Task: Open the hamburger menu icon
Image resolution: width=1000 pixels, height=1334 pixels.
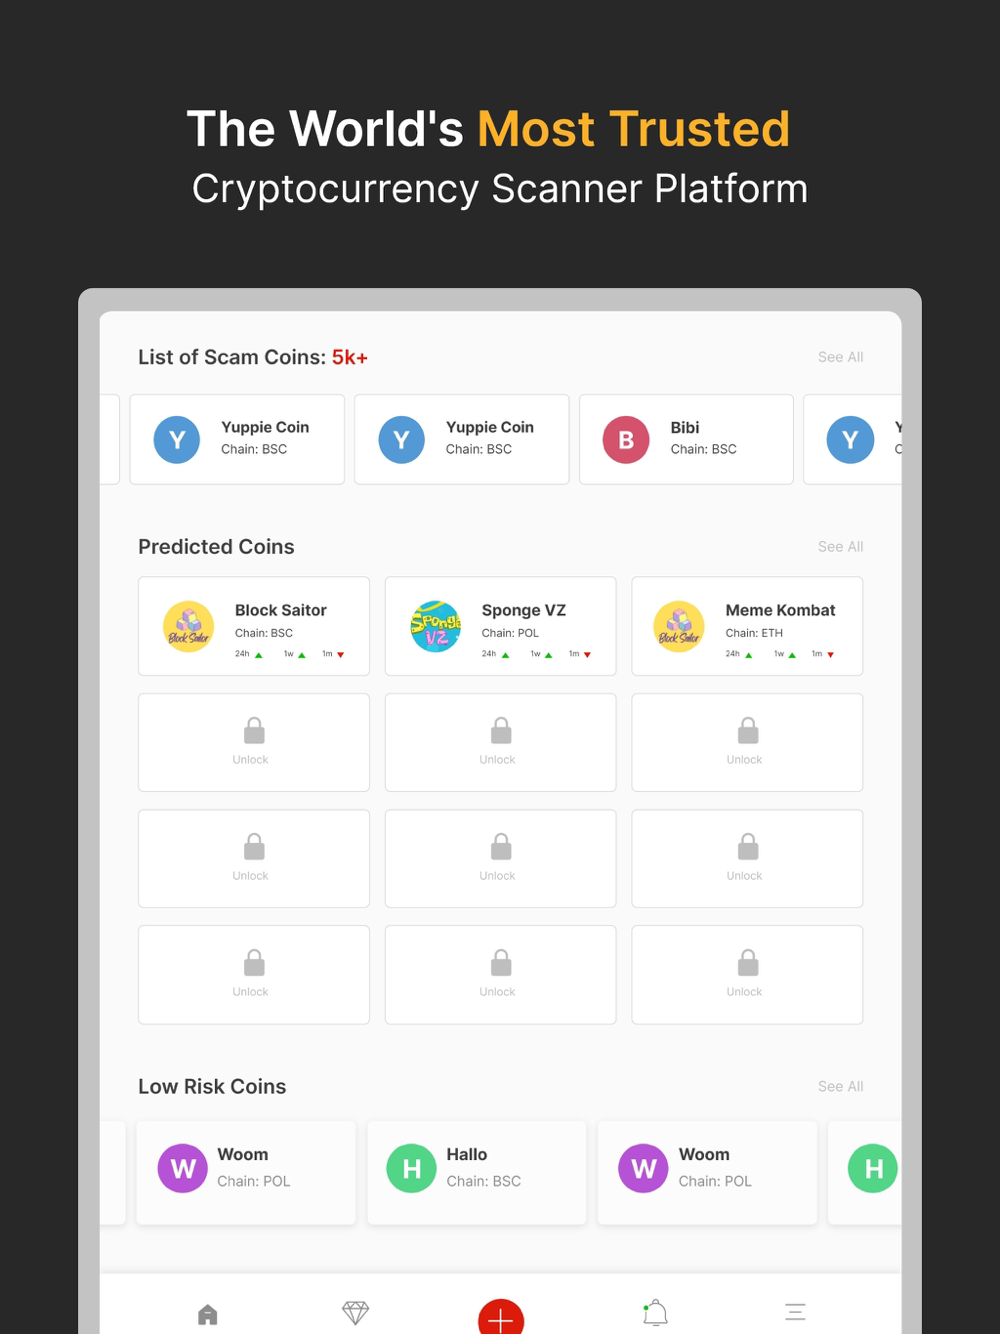Action: point(795,1312)
